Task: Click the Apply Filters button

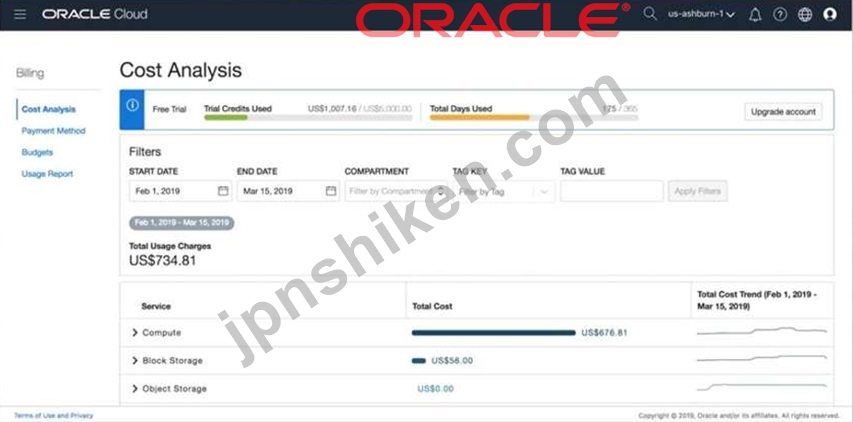Action: click(x=697, y=191)
